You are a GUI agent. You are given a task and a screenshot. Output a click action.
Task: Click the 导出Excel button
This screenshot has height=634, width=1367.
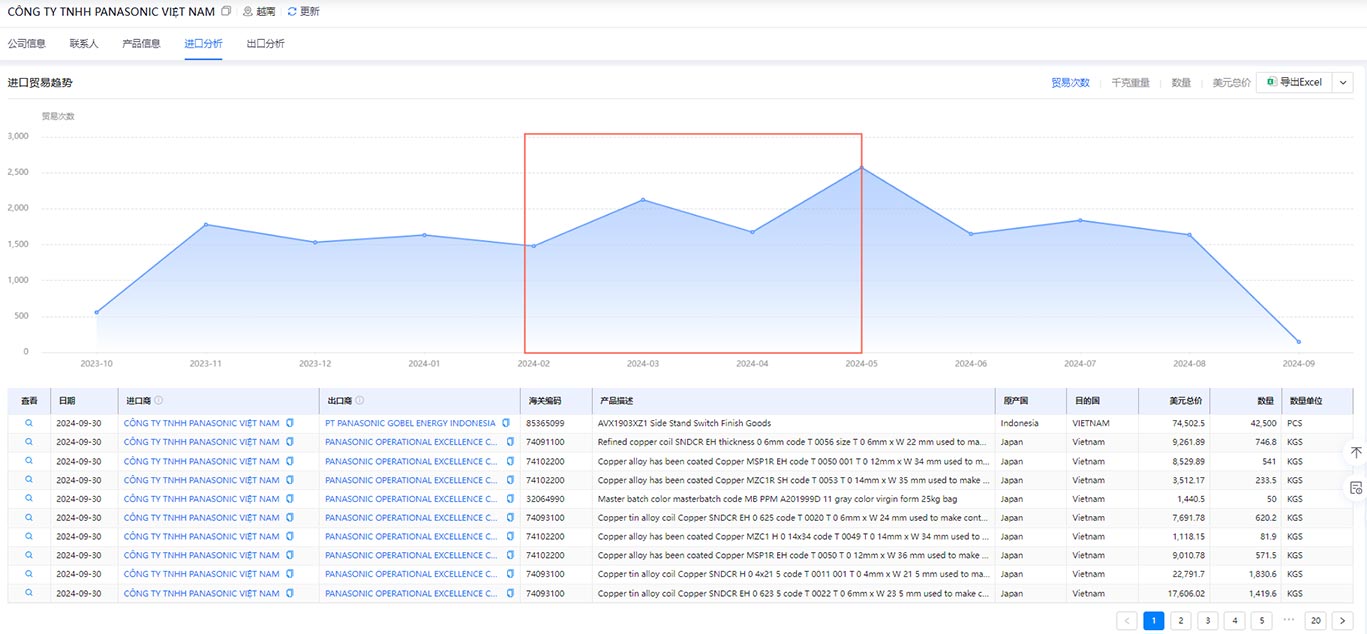pos(1293,82)
